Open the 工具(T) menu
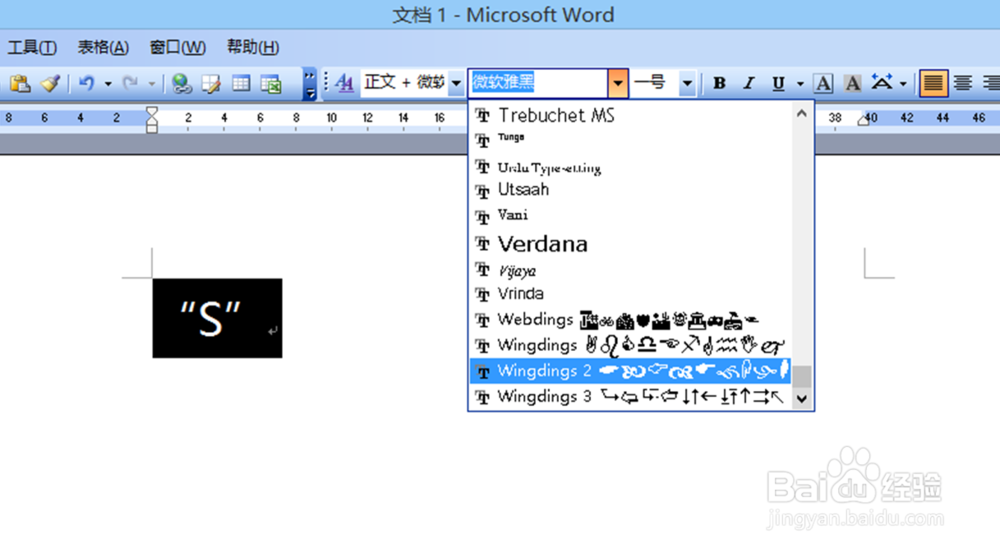 (32, 47)
